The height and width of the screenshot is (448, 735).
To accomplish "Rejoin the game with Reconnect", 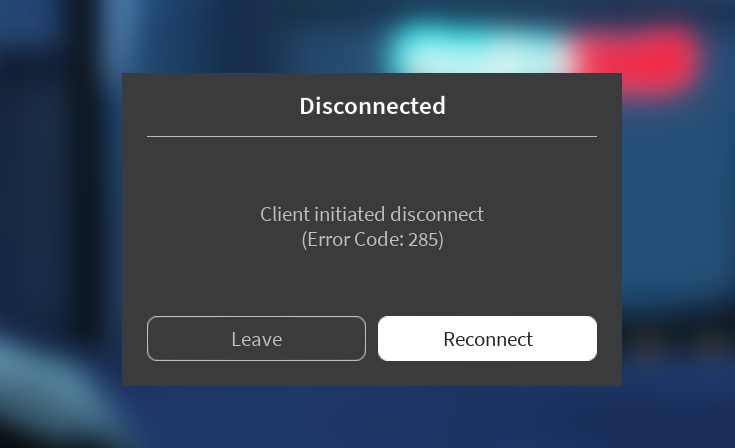I will click(x=488, y=338).
